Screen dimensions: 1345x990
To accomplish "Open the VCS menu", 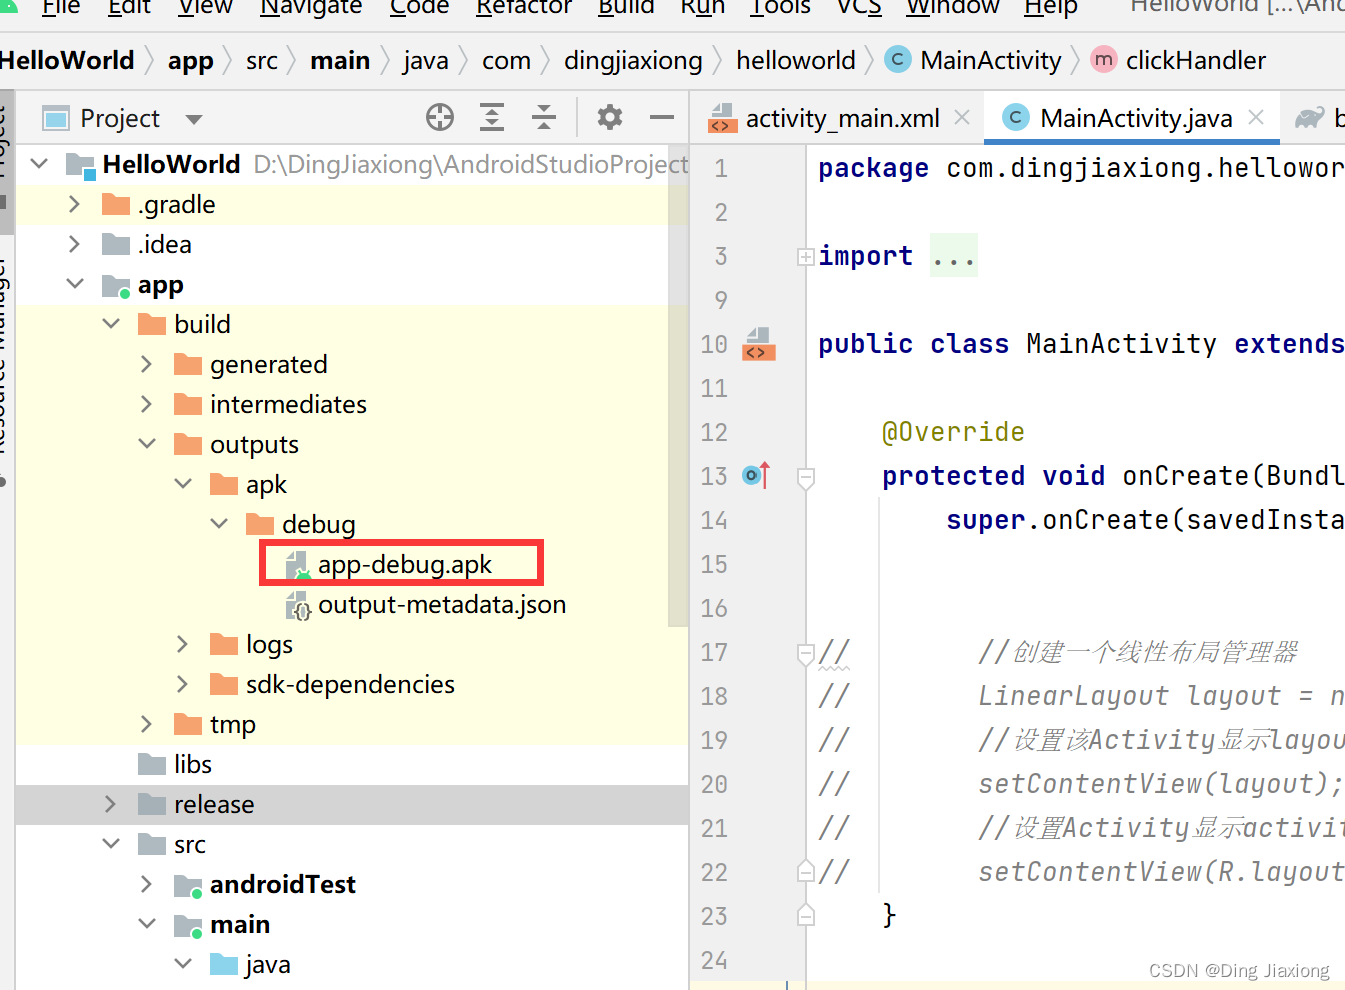I will click(x=859, y=7).
